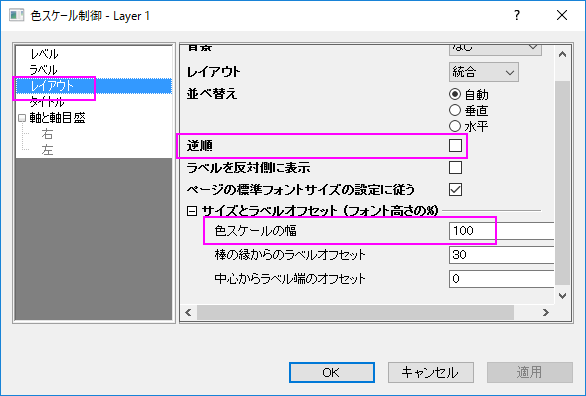Select レベル in the left tree
Image resolution: width=586 pixels, height=396 pixels.
point(44,54)
